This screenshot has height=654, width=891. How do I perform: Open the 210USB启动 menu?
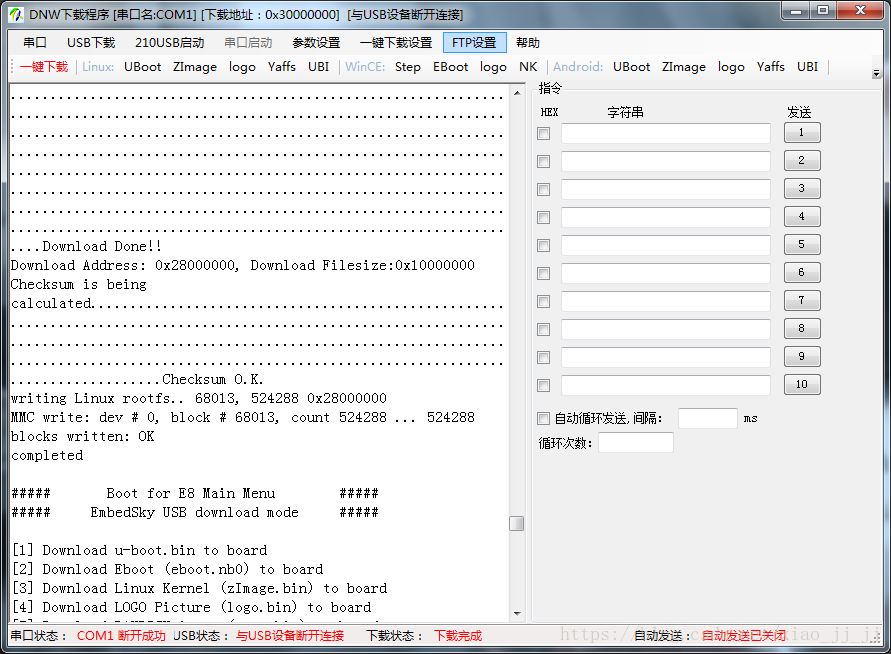(x=169, y=43)
